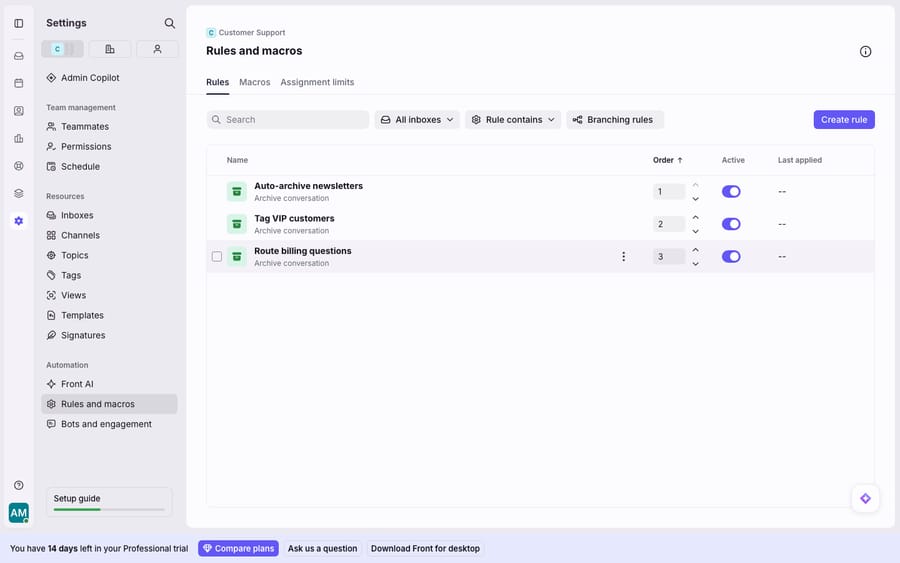Move Tag VIP customers down in order
The width and height of the screenshot is (900, 563).
tap(695, 231)
